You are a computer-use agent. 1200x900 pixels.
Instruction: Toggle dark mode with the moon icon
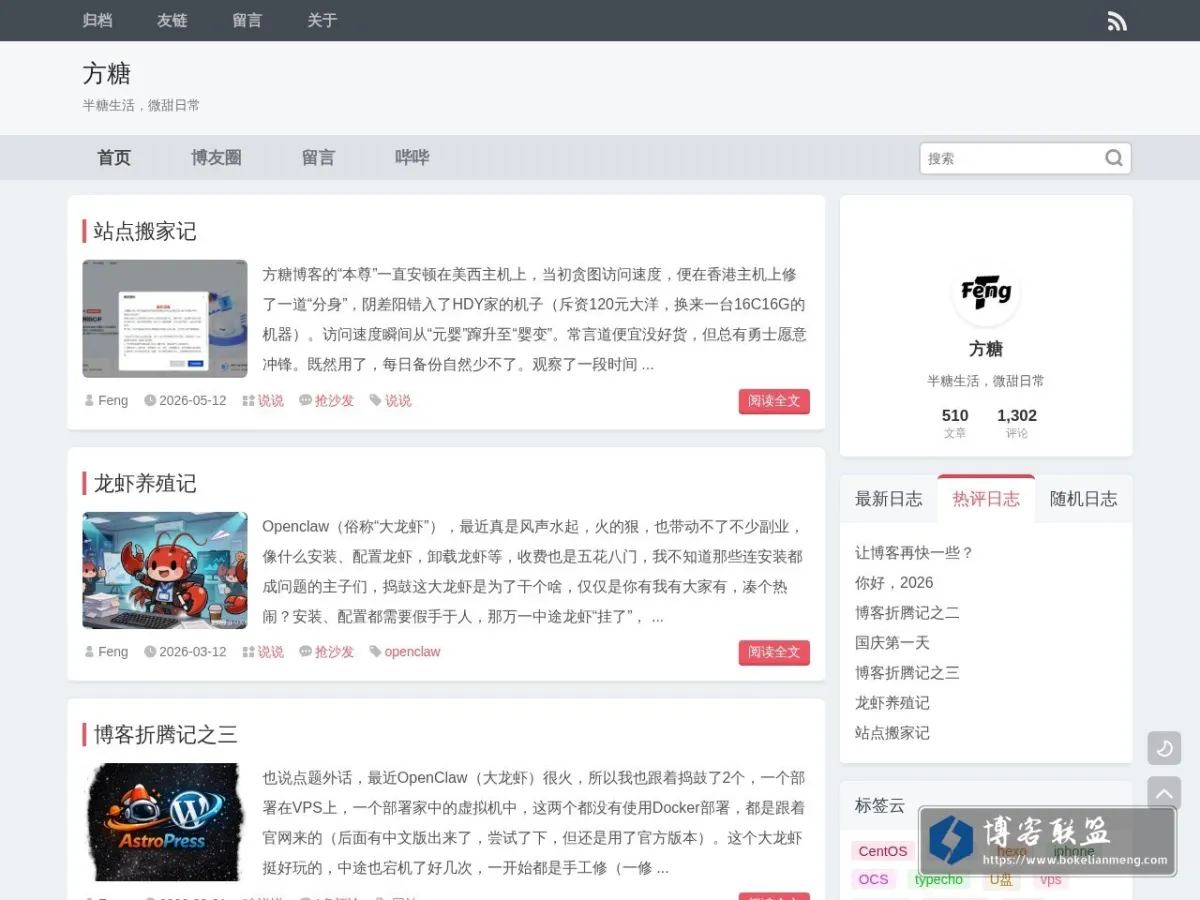pos(1164,748)
